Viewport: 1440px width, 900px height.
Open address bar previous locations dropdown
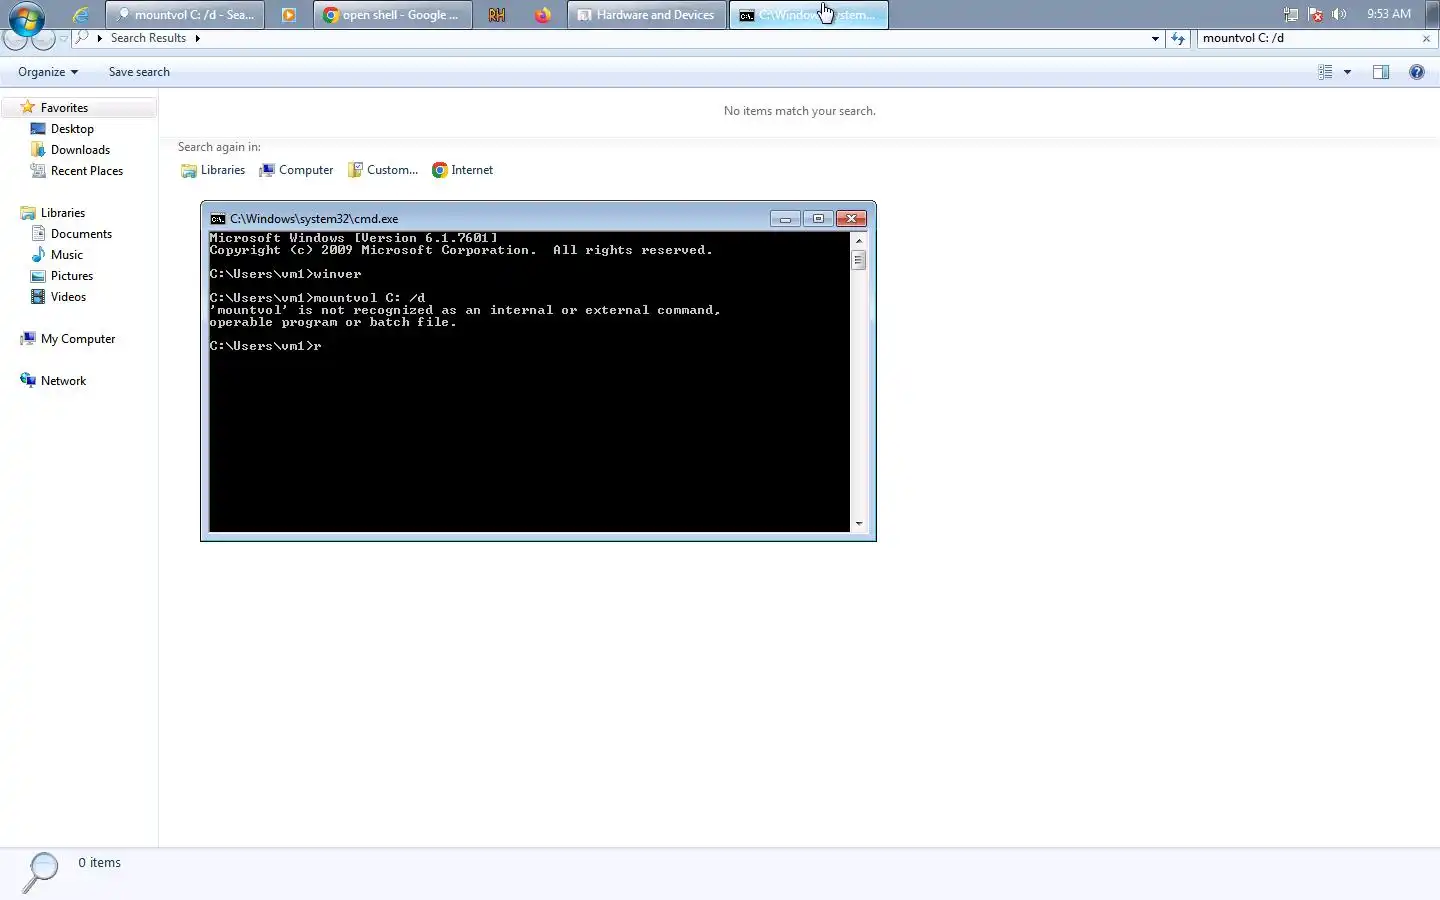pos(1155,38)
